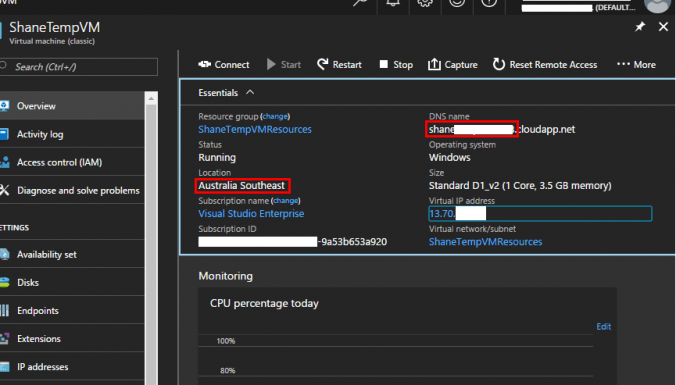Open the Disks sidebar item
The image size is (676, 385).
point(72,282)
